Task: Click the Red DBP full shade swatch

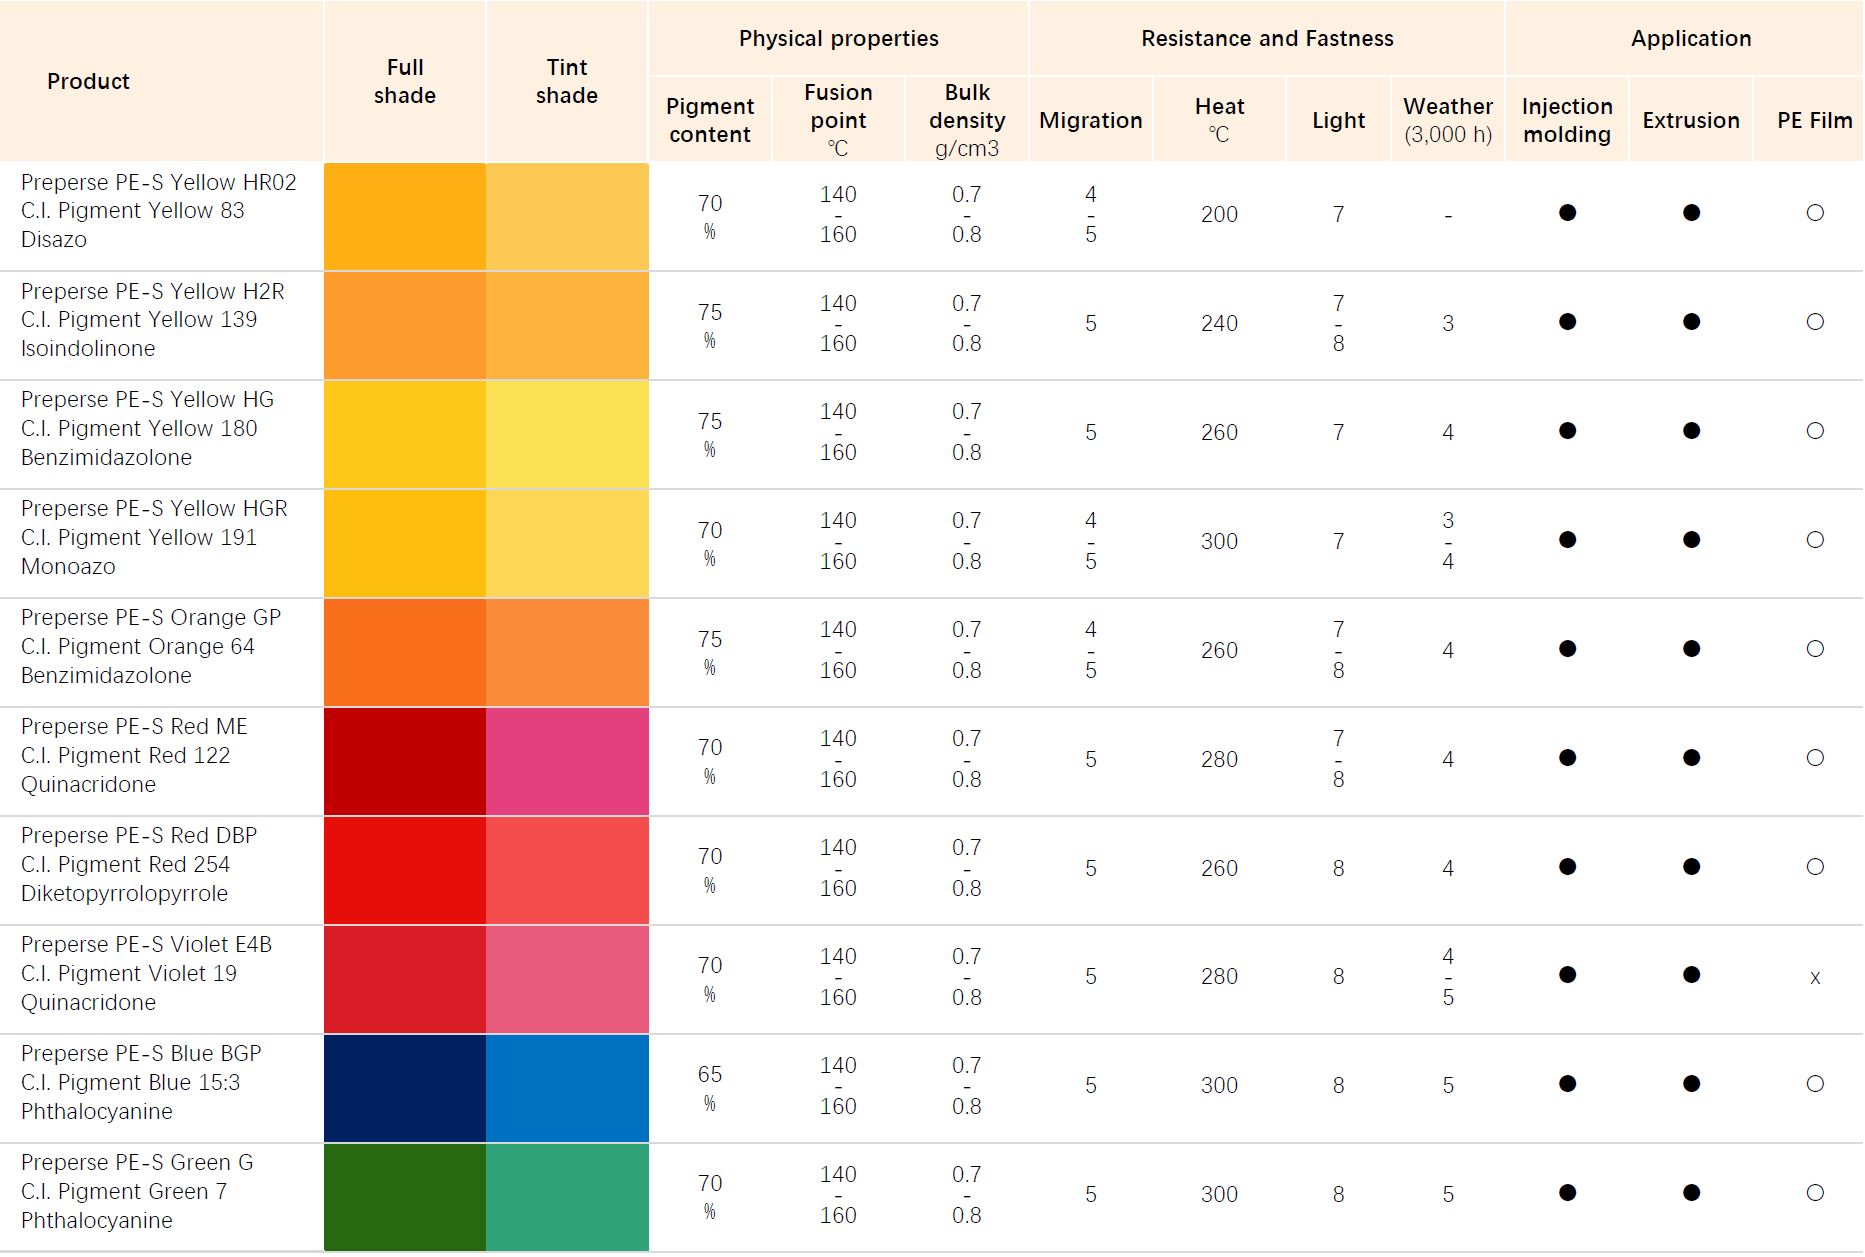Action: pyautogui.click(x=405, y=870)
